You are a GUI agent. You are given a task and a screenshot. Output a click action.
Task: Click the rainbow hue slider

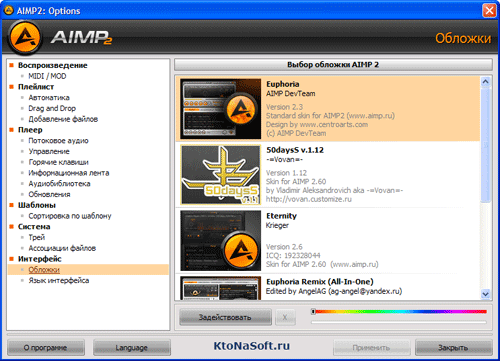[399, 312]
